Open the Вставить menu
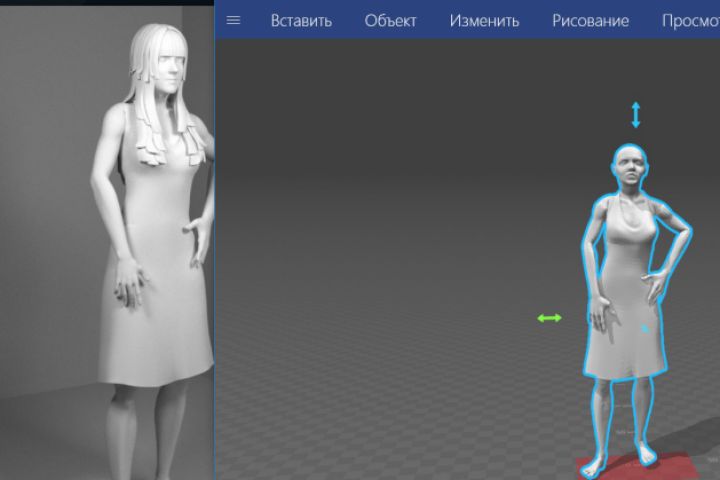The height and width of the screenshot is (480, 720). pos(301,21)
